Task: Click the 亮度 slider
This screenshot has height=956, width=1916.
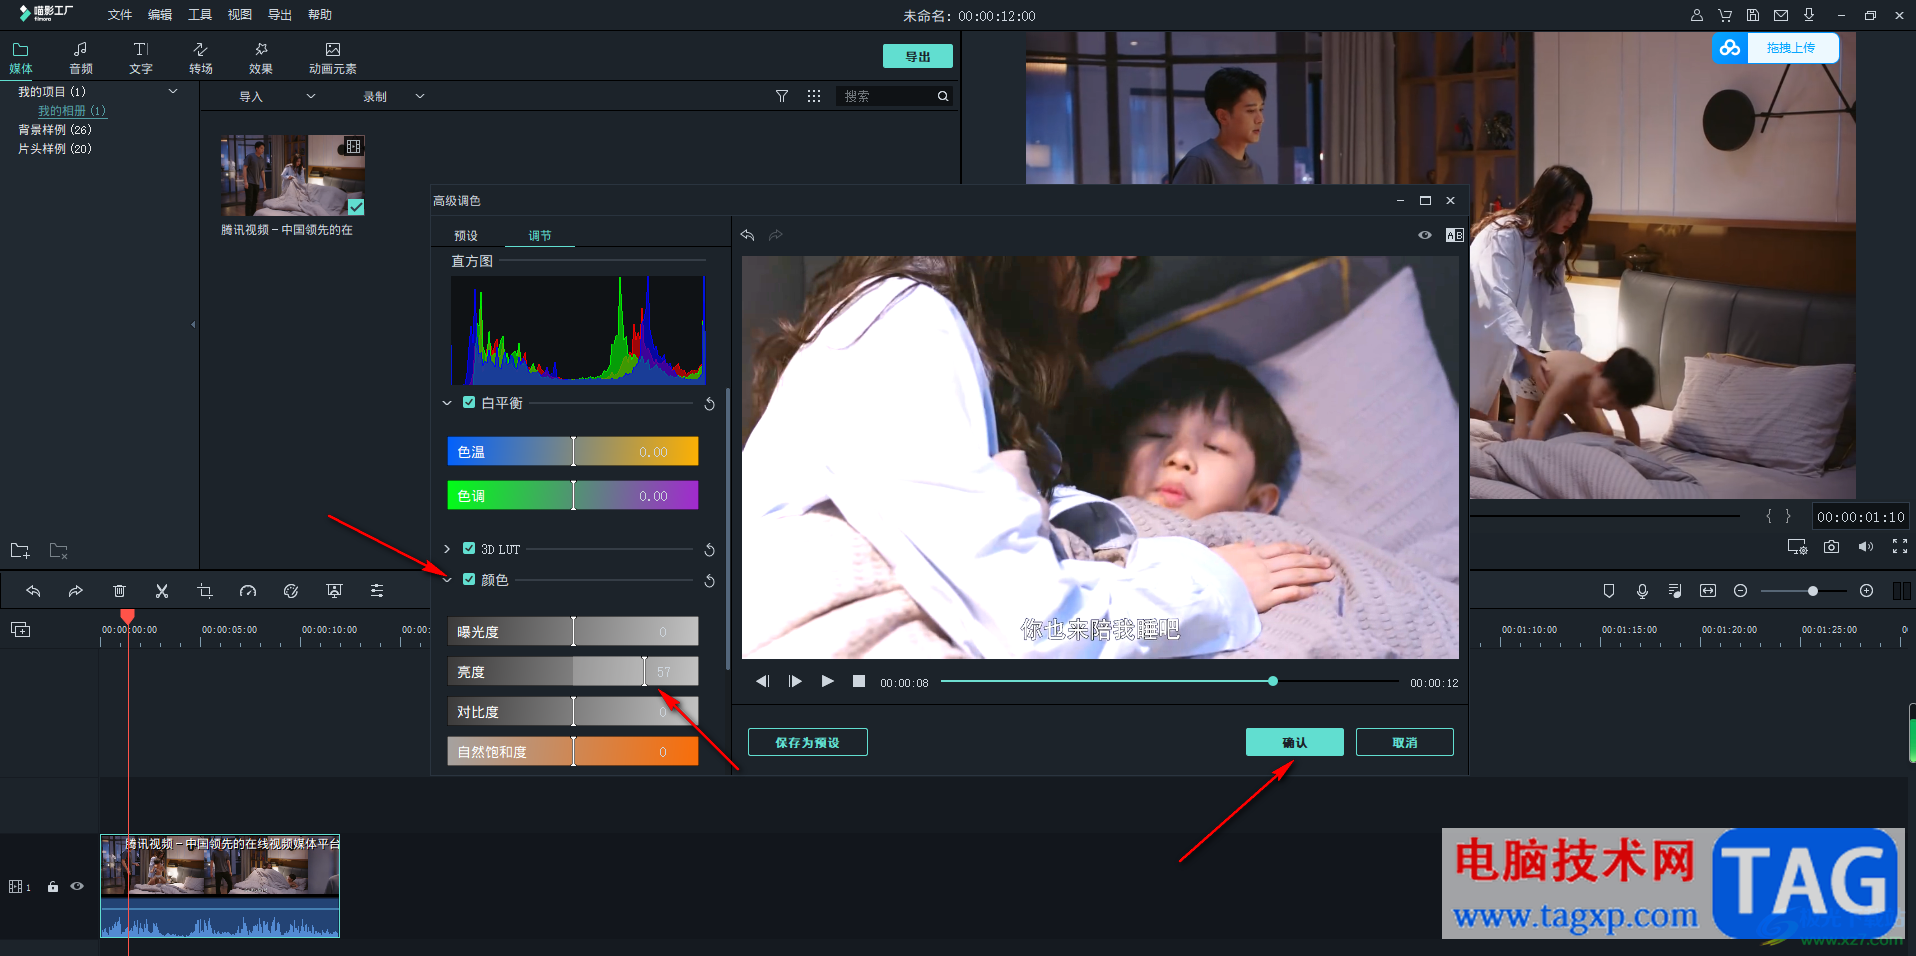Action: [573, 671]
